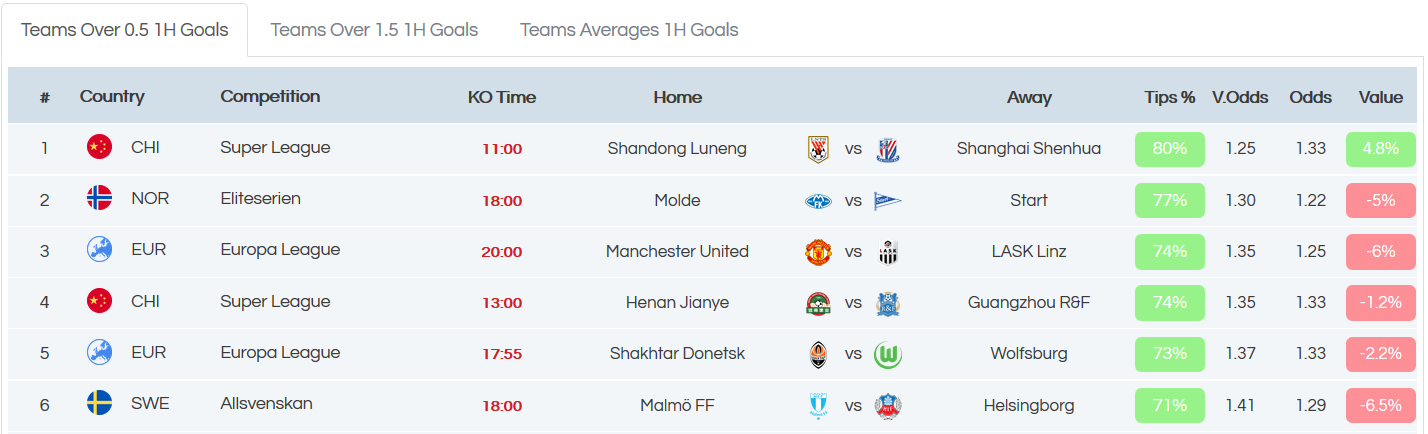The height and width of the screenshot is (434, 1428).
Task: Click the Norway flag icon
Action: tap(99, 198)
